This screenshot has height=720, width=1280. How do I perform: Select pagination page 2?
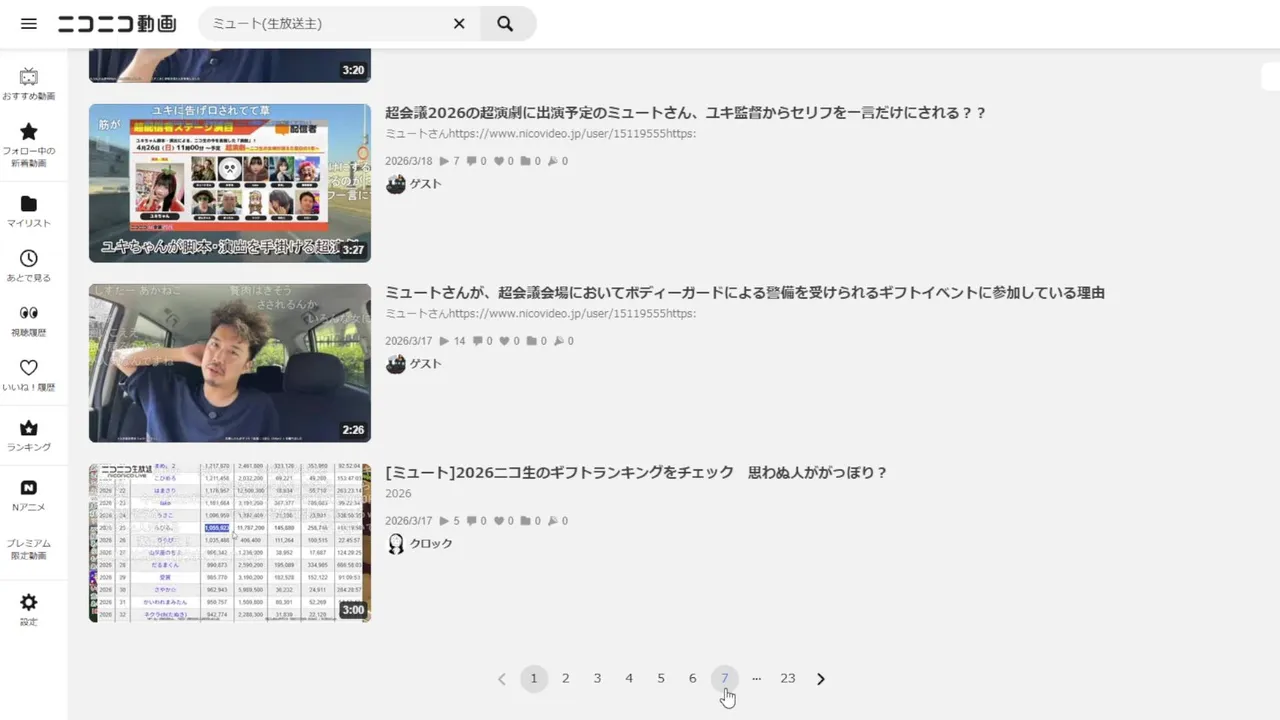[x=566, y=679]
